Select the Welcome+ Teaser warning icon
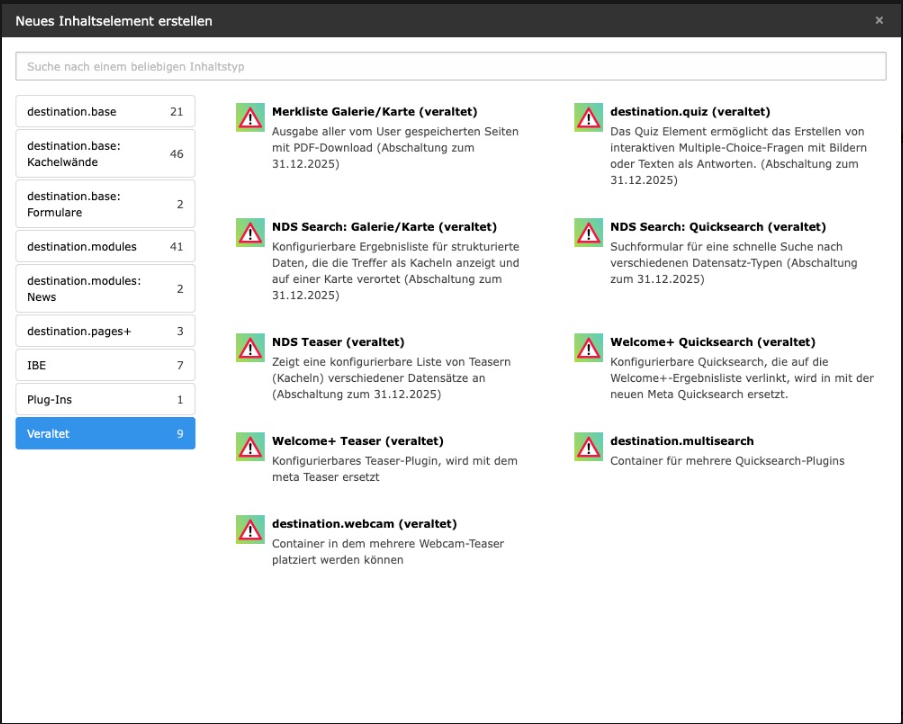 click(249, 446)
